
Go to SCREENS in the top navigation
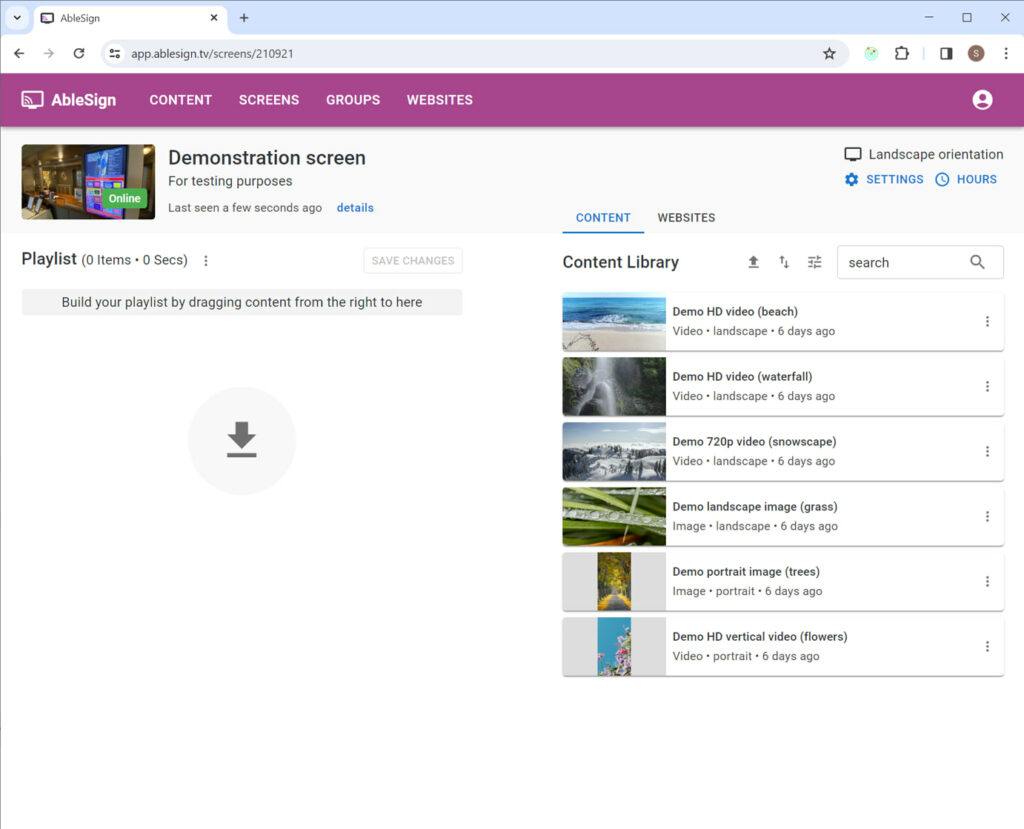[x=268, y=100]
